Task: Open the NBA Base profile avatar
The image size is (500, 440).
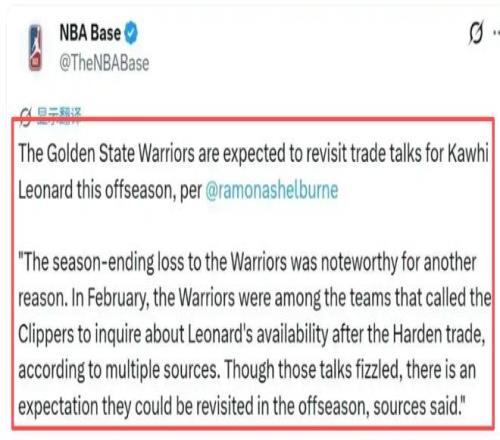Action: coord(35,48)
